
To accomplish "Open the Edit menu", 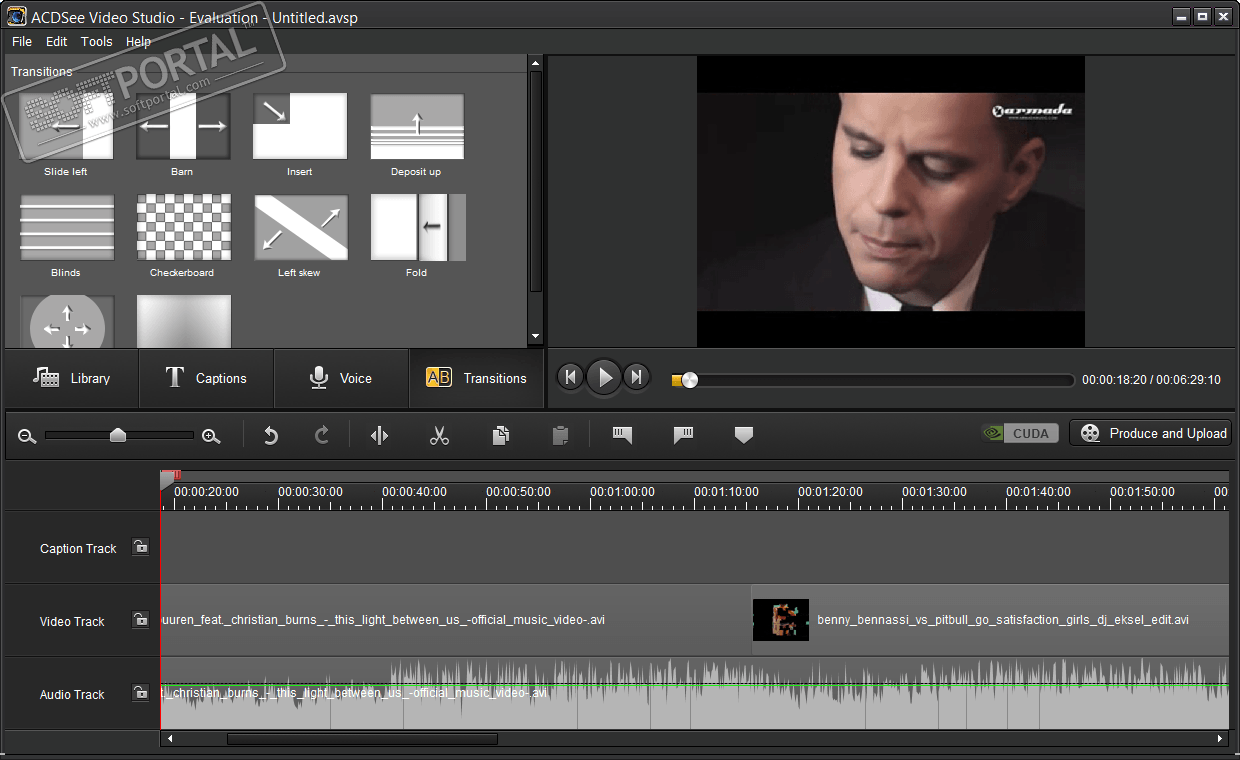I will [x=57, y=41].
